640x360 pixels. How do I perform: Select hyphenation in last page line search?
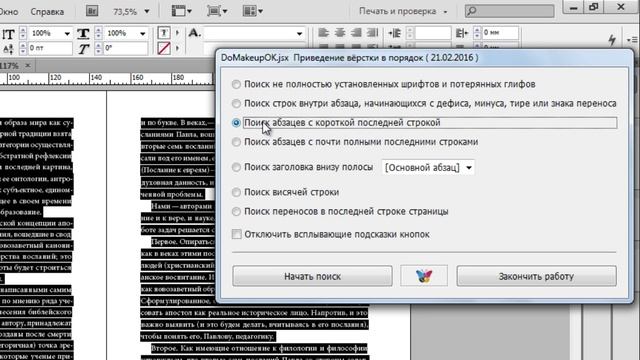tap(236, 211)
